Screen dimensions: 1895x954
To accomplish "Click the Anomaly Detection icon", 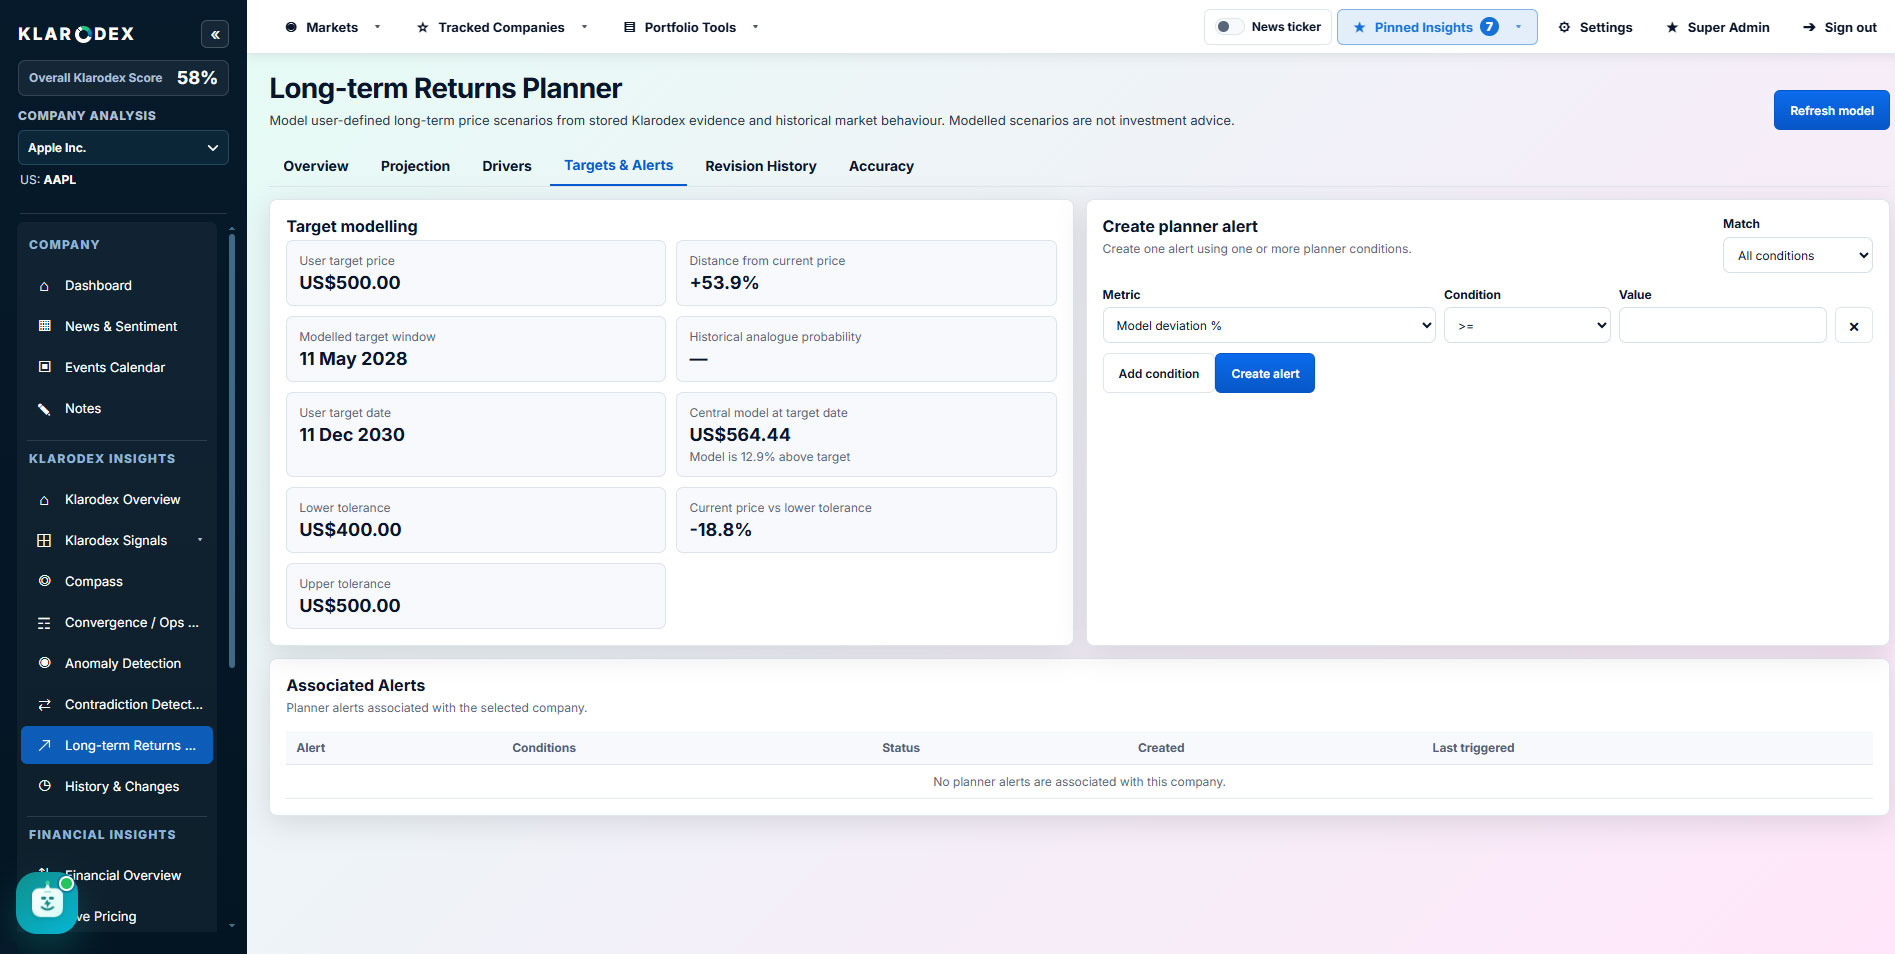I will pos(44,663).
